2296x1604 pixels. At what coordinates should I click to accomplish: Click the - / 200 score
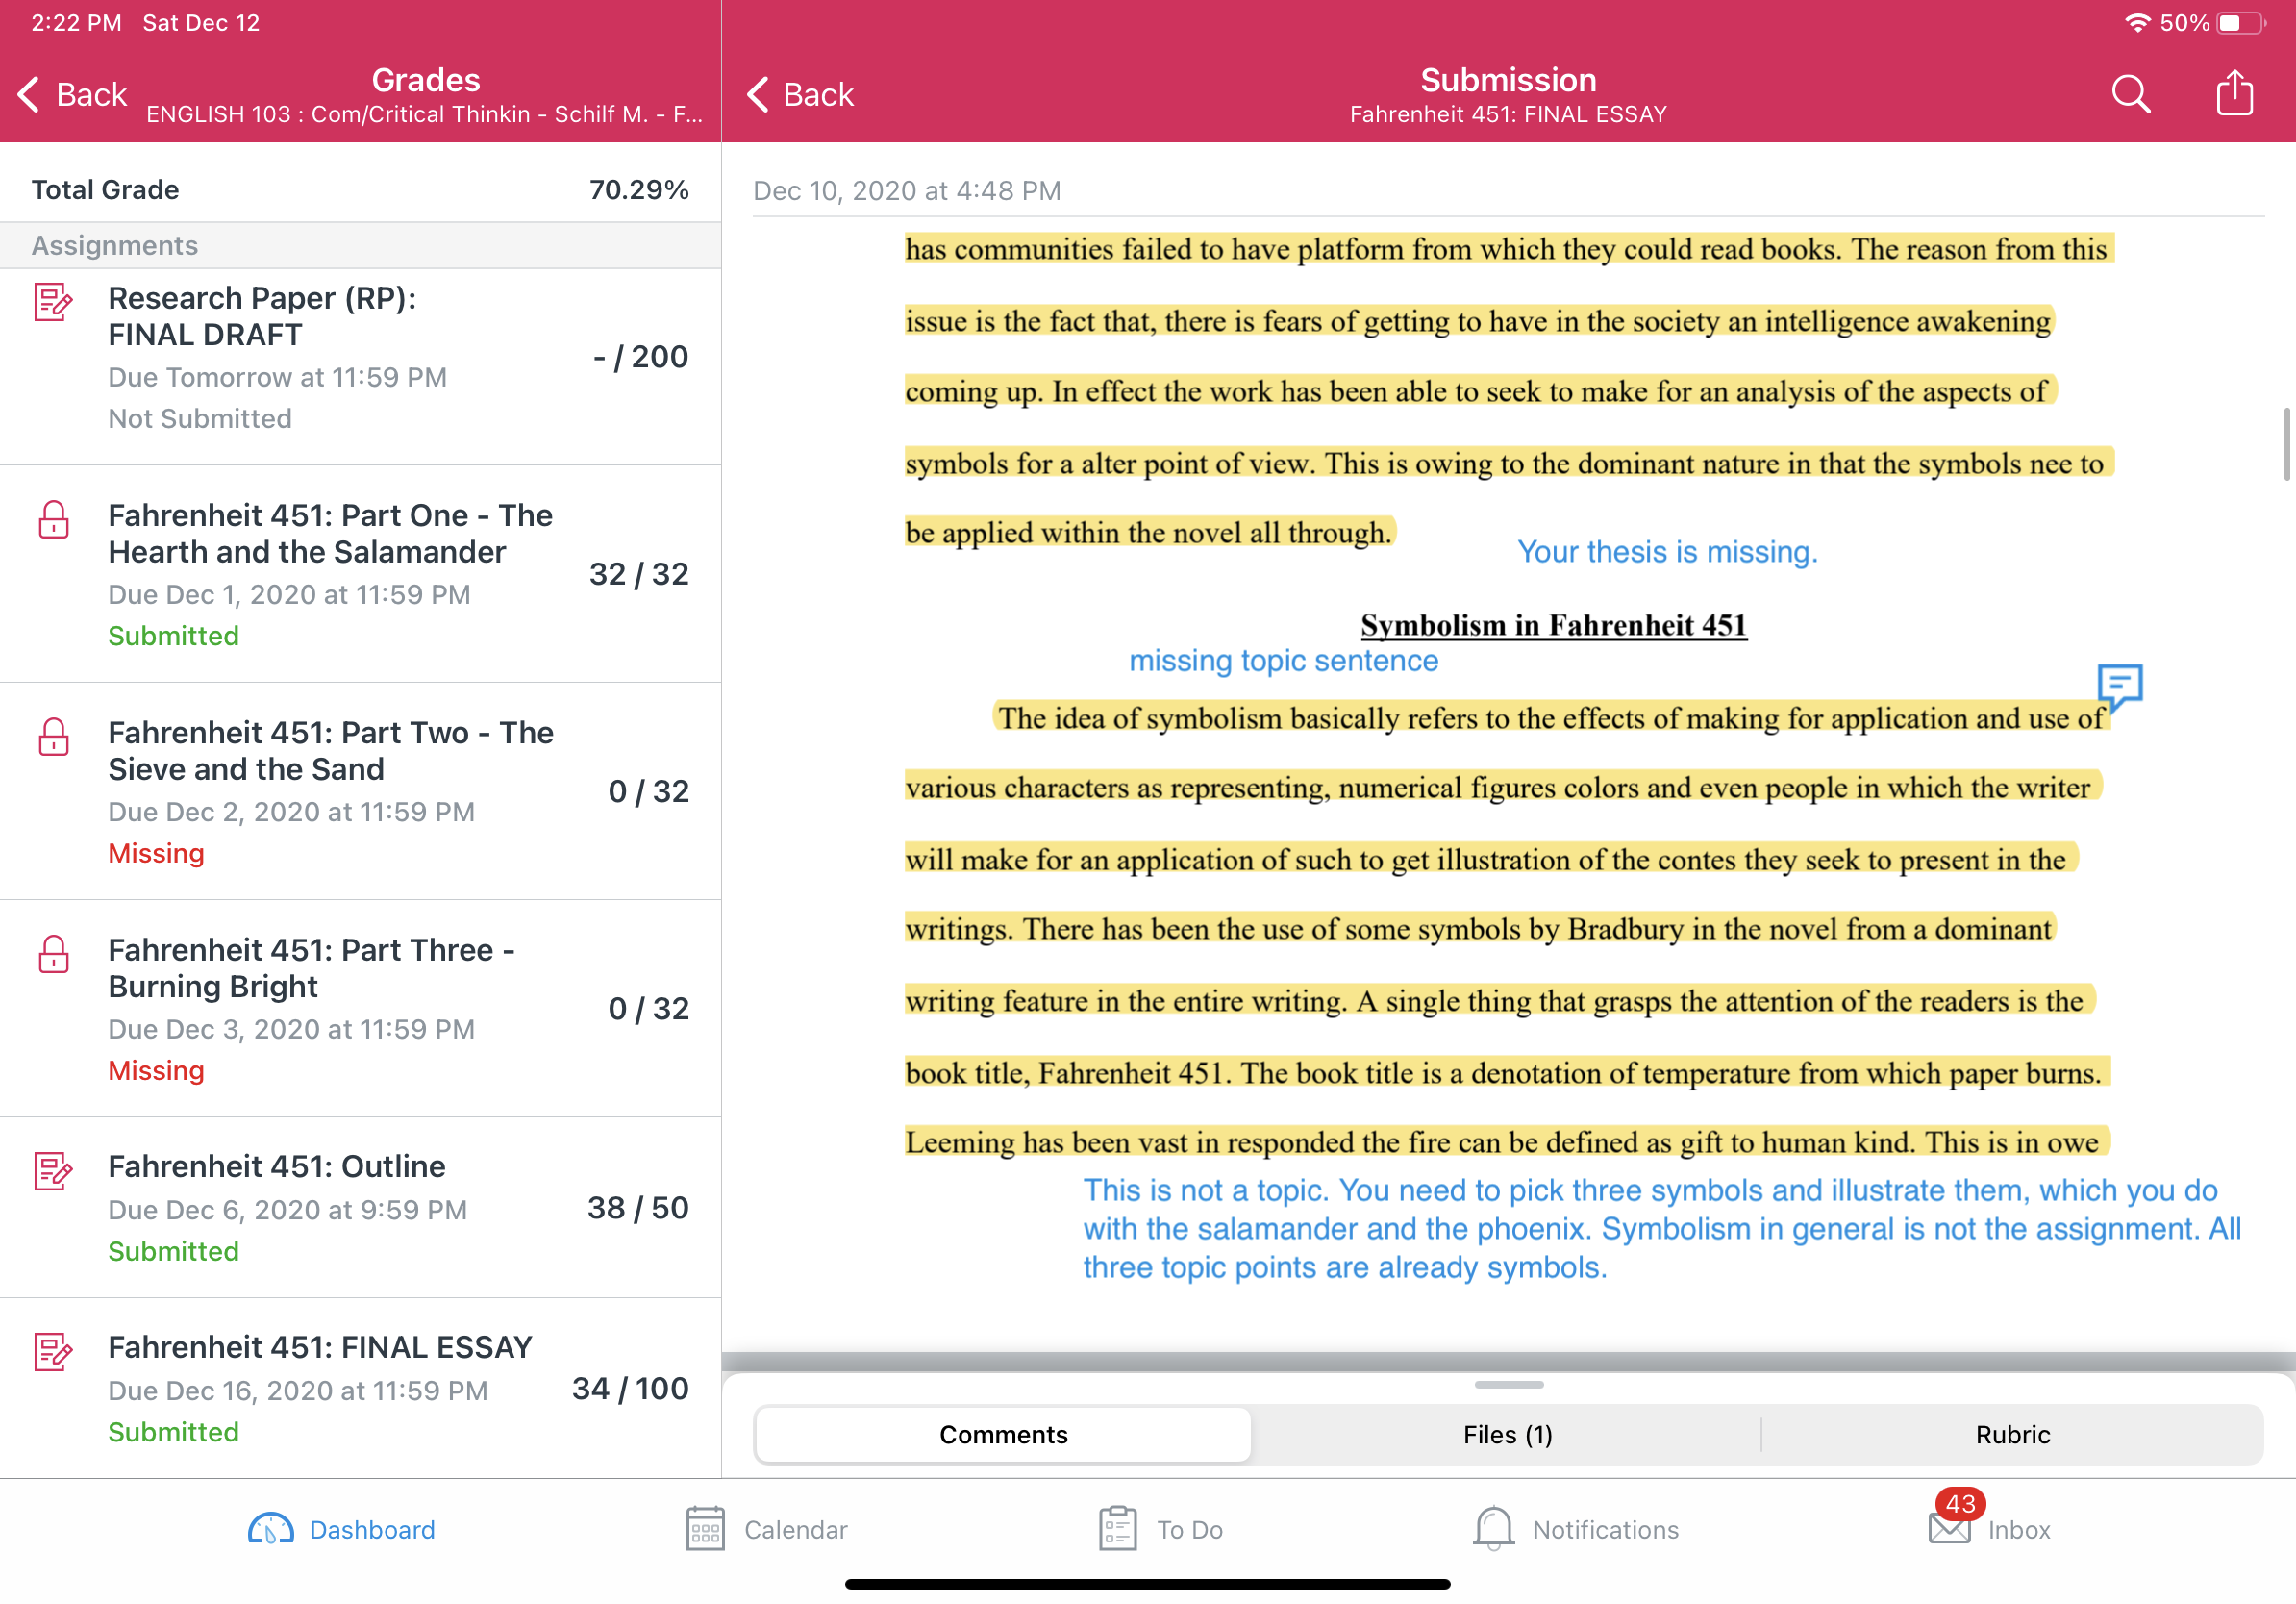pyautogui.click(x=641, y=357)
